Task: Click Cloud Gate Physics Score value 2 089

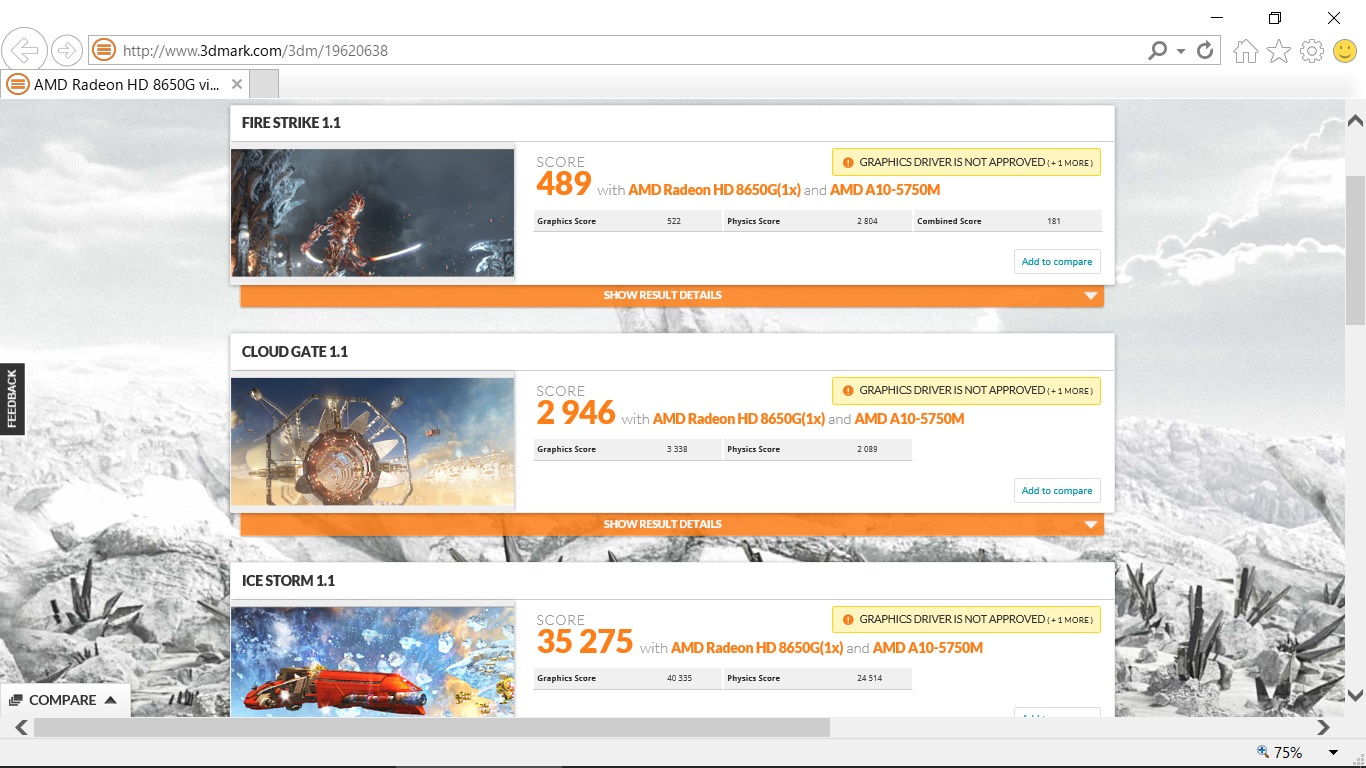Action: pos(867,449)
